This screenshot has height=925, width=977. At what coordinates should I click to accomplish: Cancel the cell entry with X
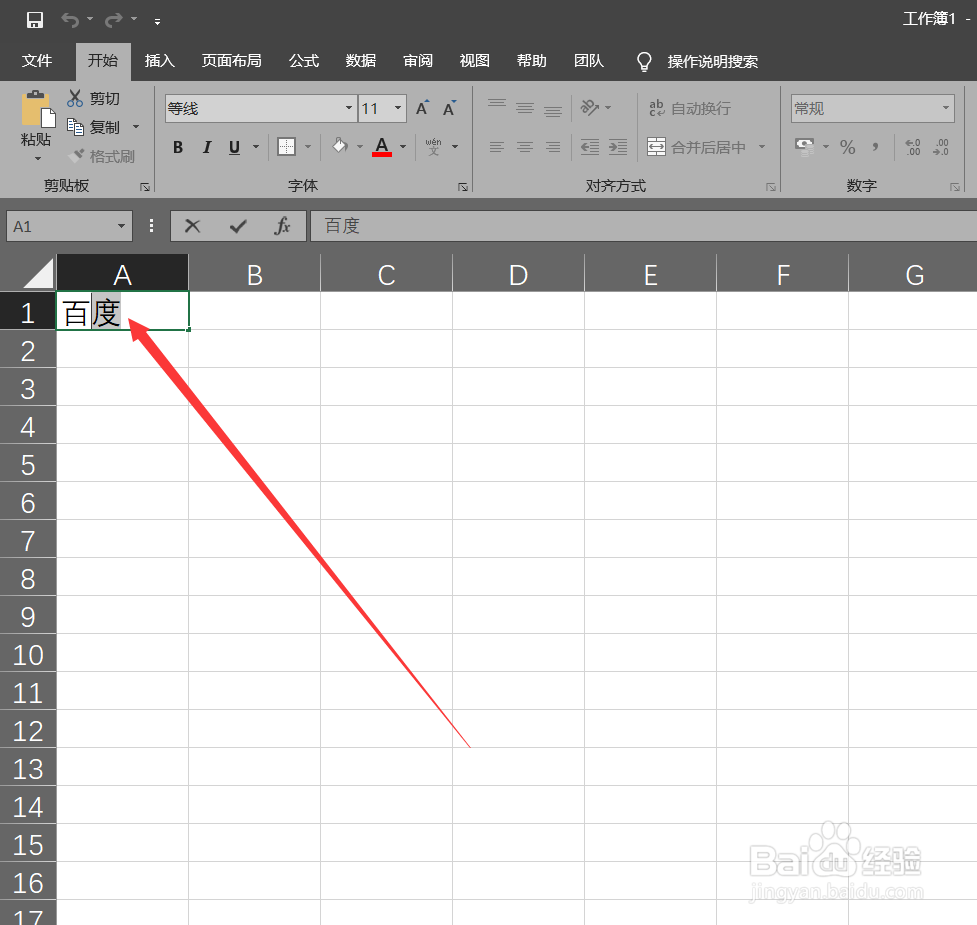tap(193, 226)
